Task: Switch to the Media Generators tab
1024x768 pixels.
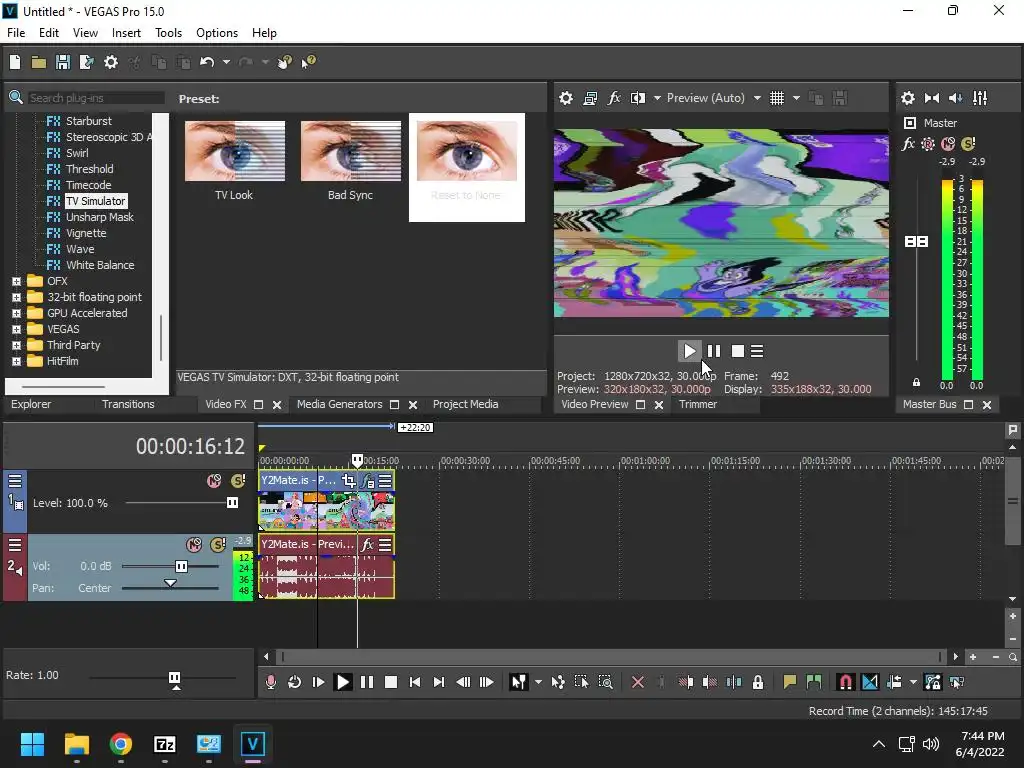Action: click(x=340, y=404)
